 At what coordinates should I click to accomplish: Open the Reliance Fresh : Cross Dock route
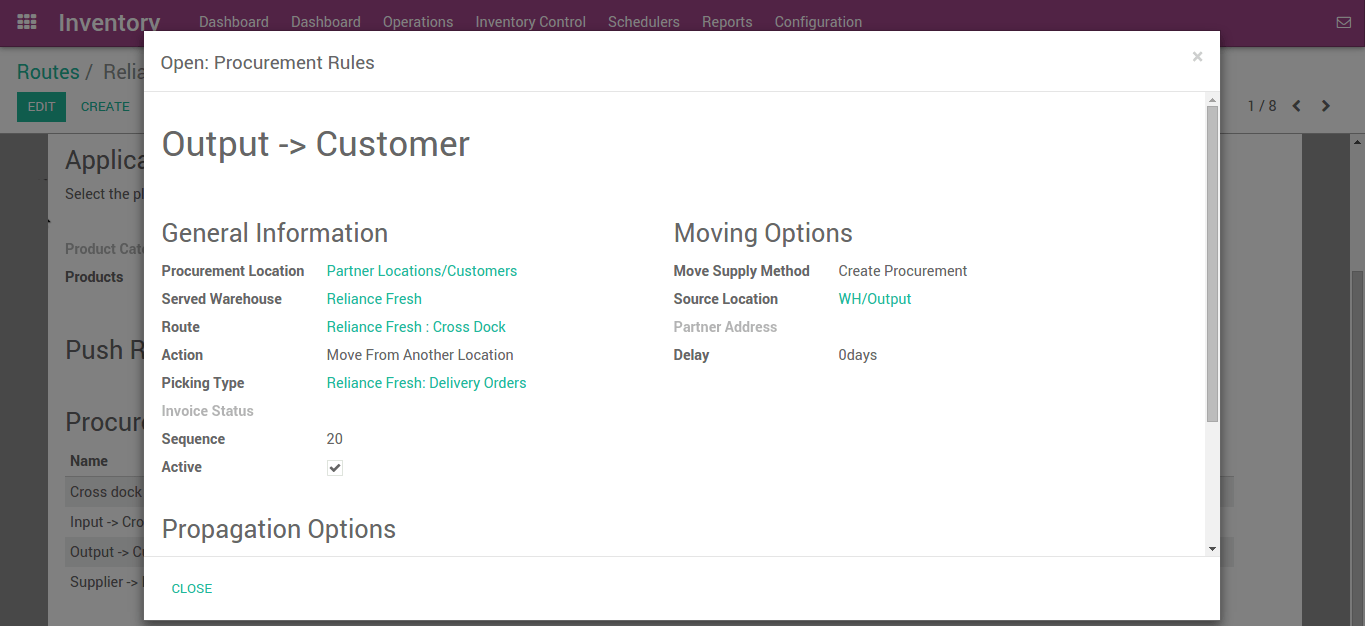(416, 326)
